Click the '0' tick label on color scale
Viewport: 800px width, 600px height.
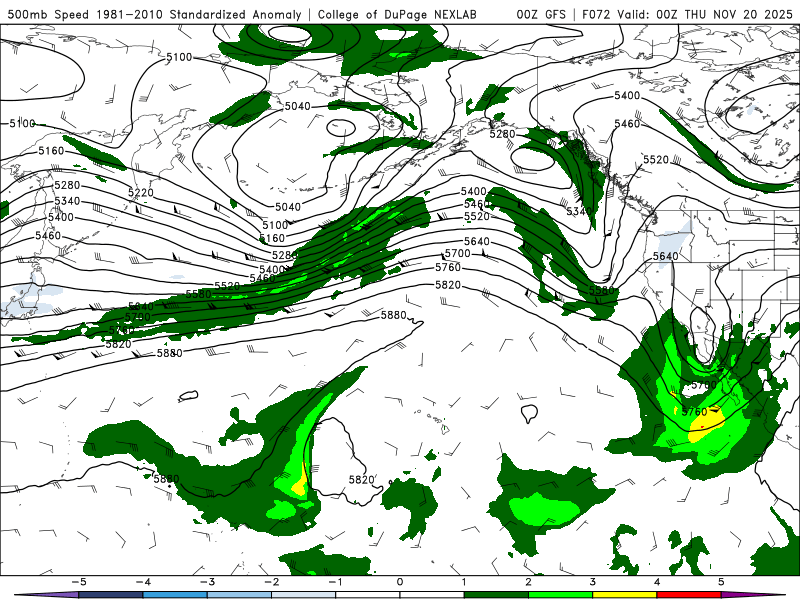coord(399,582)
